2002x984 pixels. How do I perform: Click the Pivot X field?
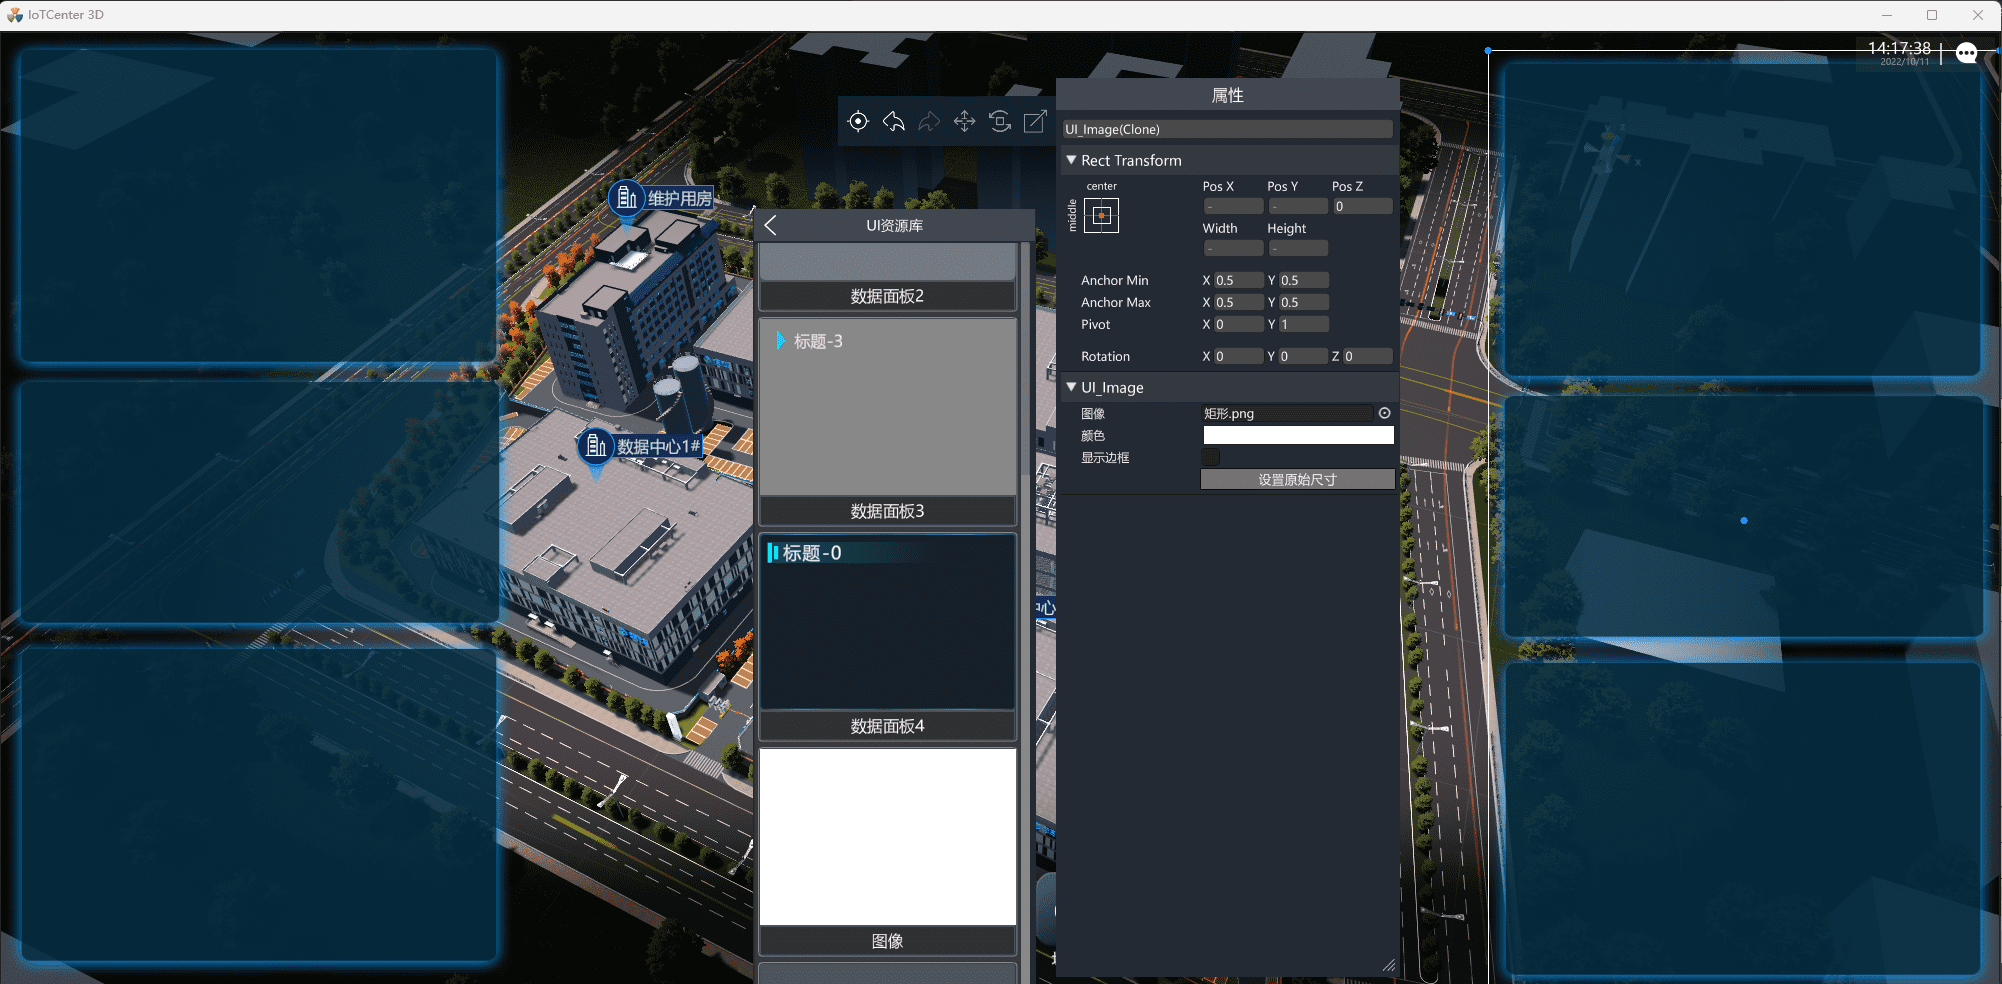(x=1238, y=324)
